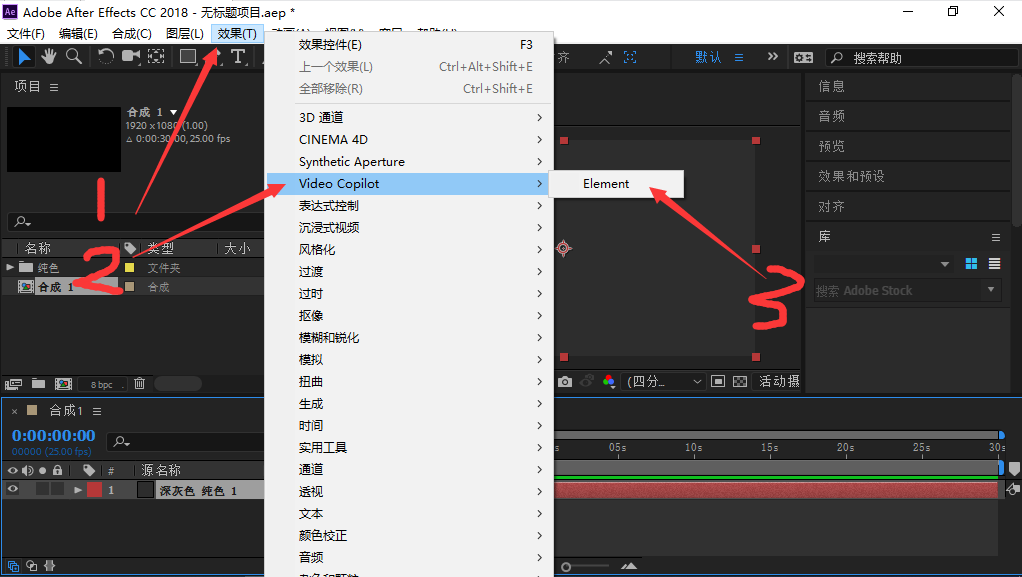Select the Rotation tool
This screenshot has width=1022, height=577.
(x=106, y=57)
